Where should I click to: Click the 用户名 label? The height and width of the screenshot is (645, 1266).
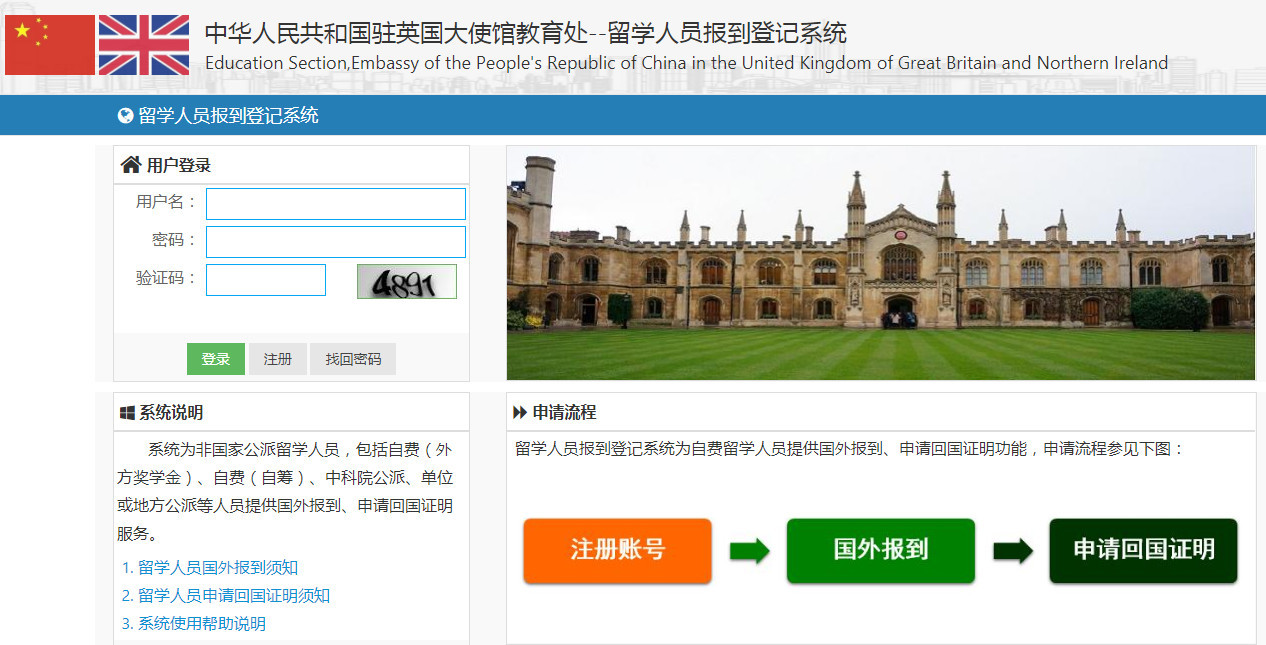click(167, 202)
